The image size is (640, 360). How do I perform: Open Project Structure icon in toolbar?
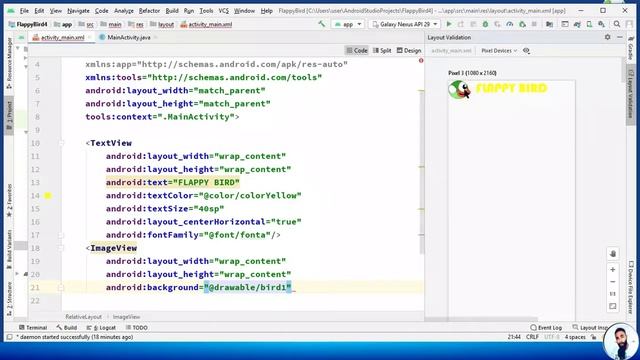click(549, 24)
